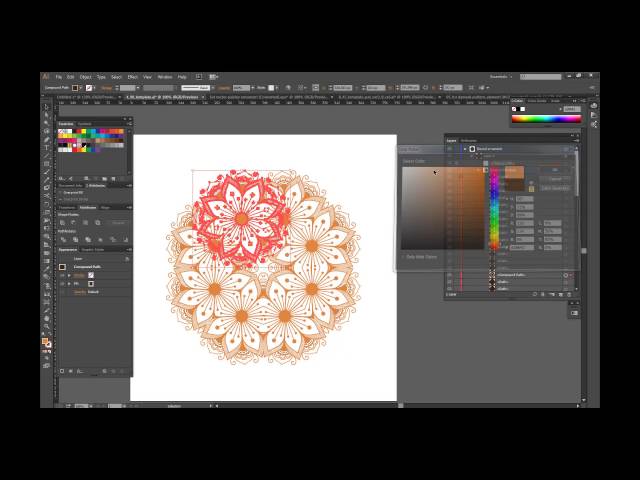Expand Stroke row in Appearance panel
640x480 pixels.
pos(69,276)
